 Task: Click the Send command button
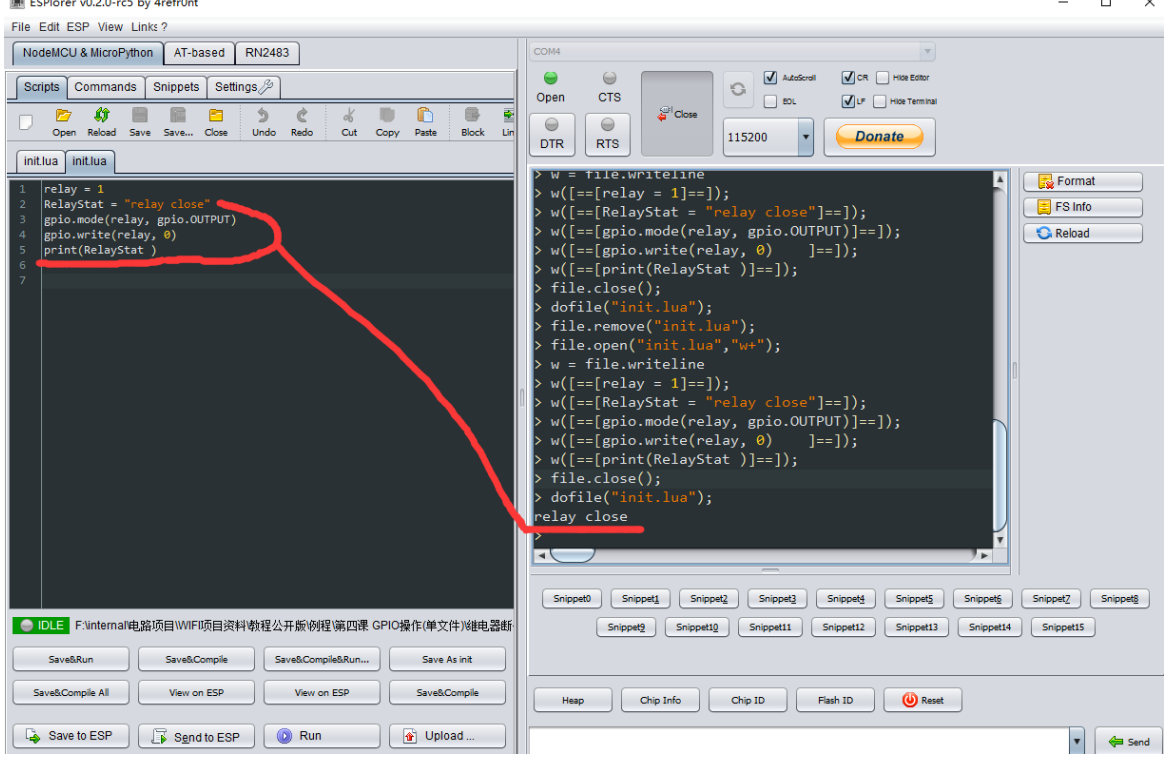point(1129,742)
